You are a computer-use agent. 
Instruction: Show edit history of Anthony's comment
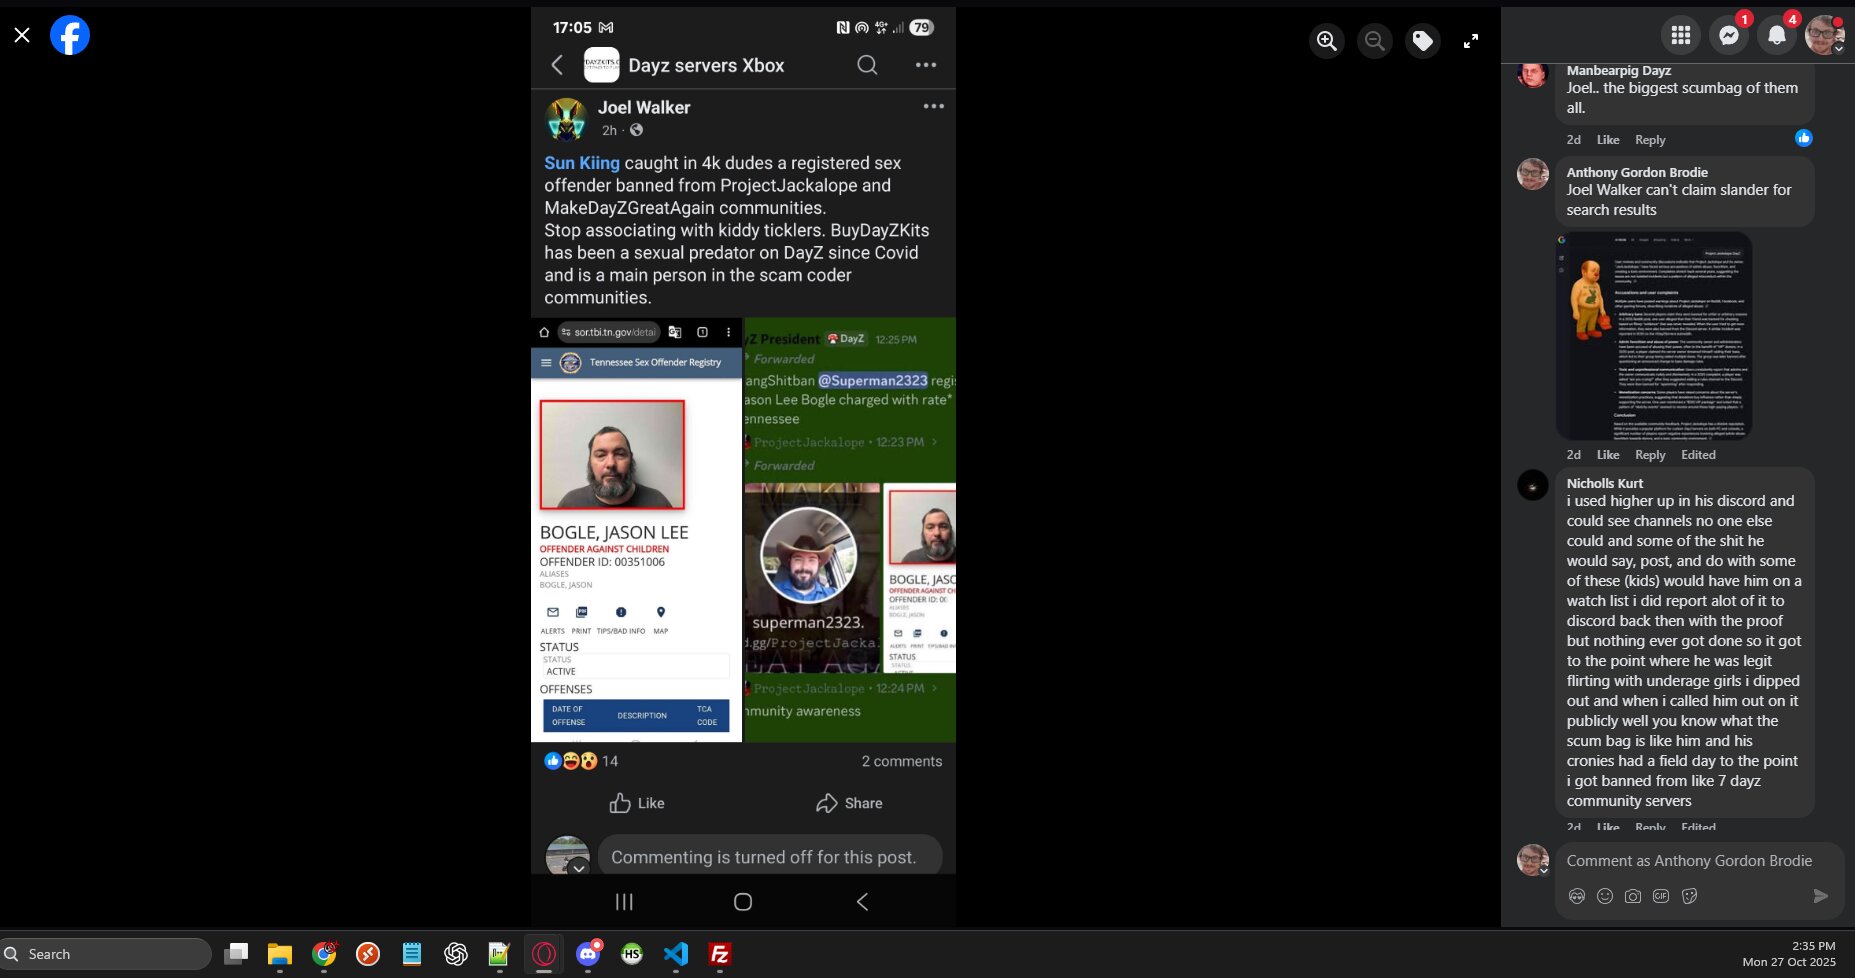[x=1698, y=455]
